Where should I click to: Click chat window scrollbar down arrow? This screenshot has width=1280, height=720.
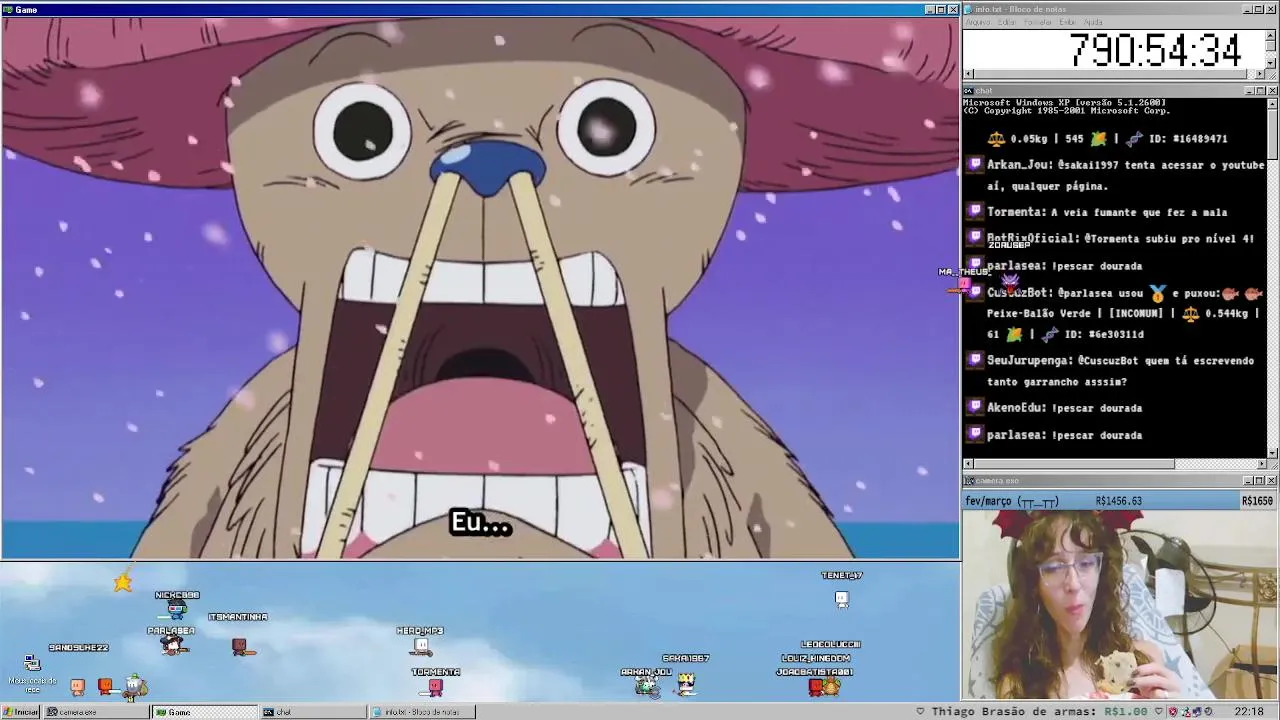(x=1272, y=452)
